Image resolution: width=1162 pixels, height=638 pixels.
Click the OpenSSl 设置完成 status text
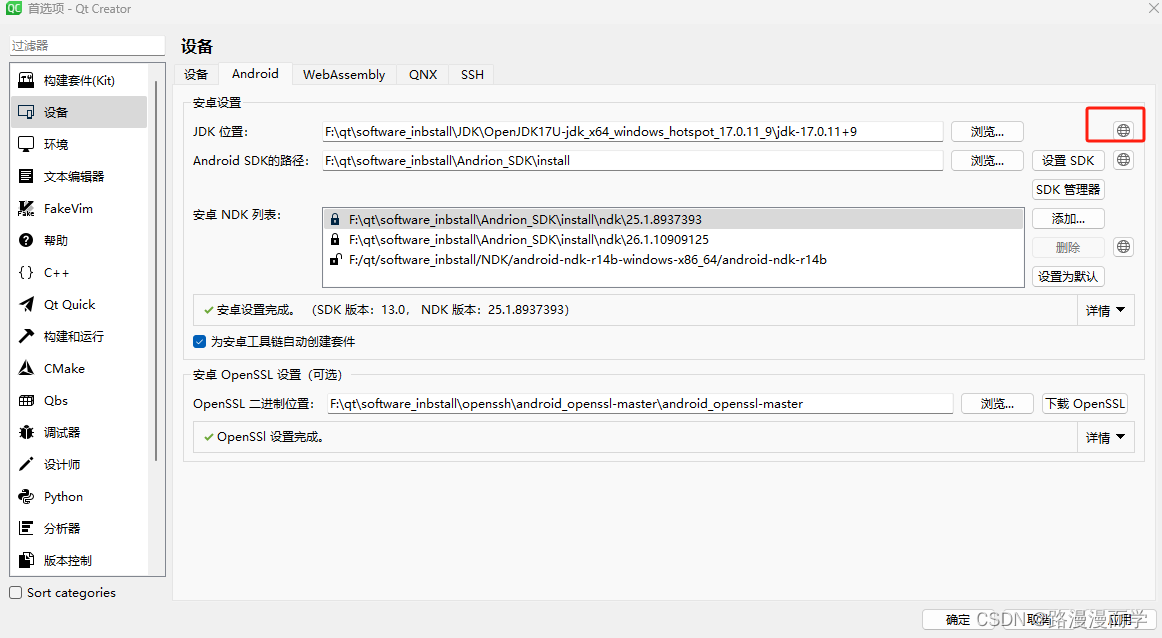click(270, 437)
